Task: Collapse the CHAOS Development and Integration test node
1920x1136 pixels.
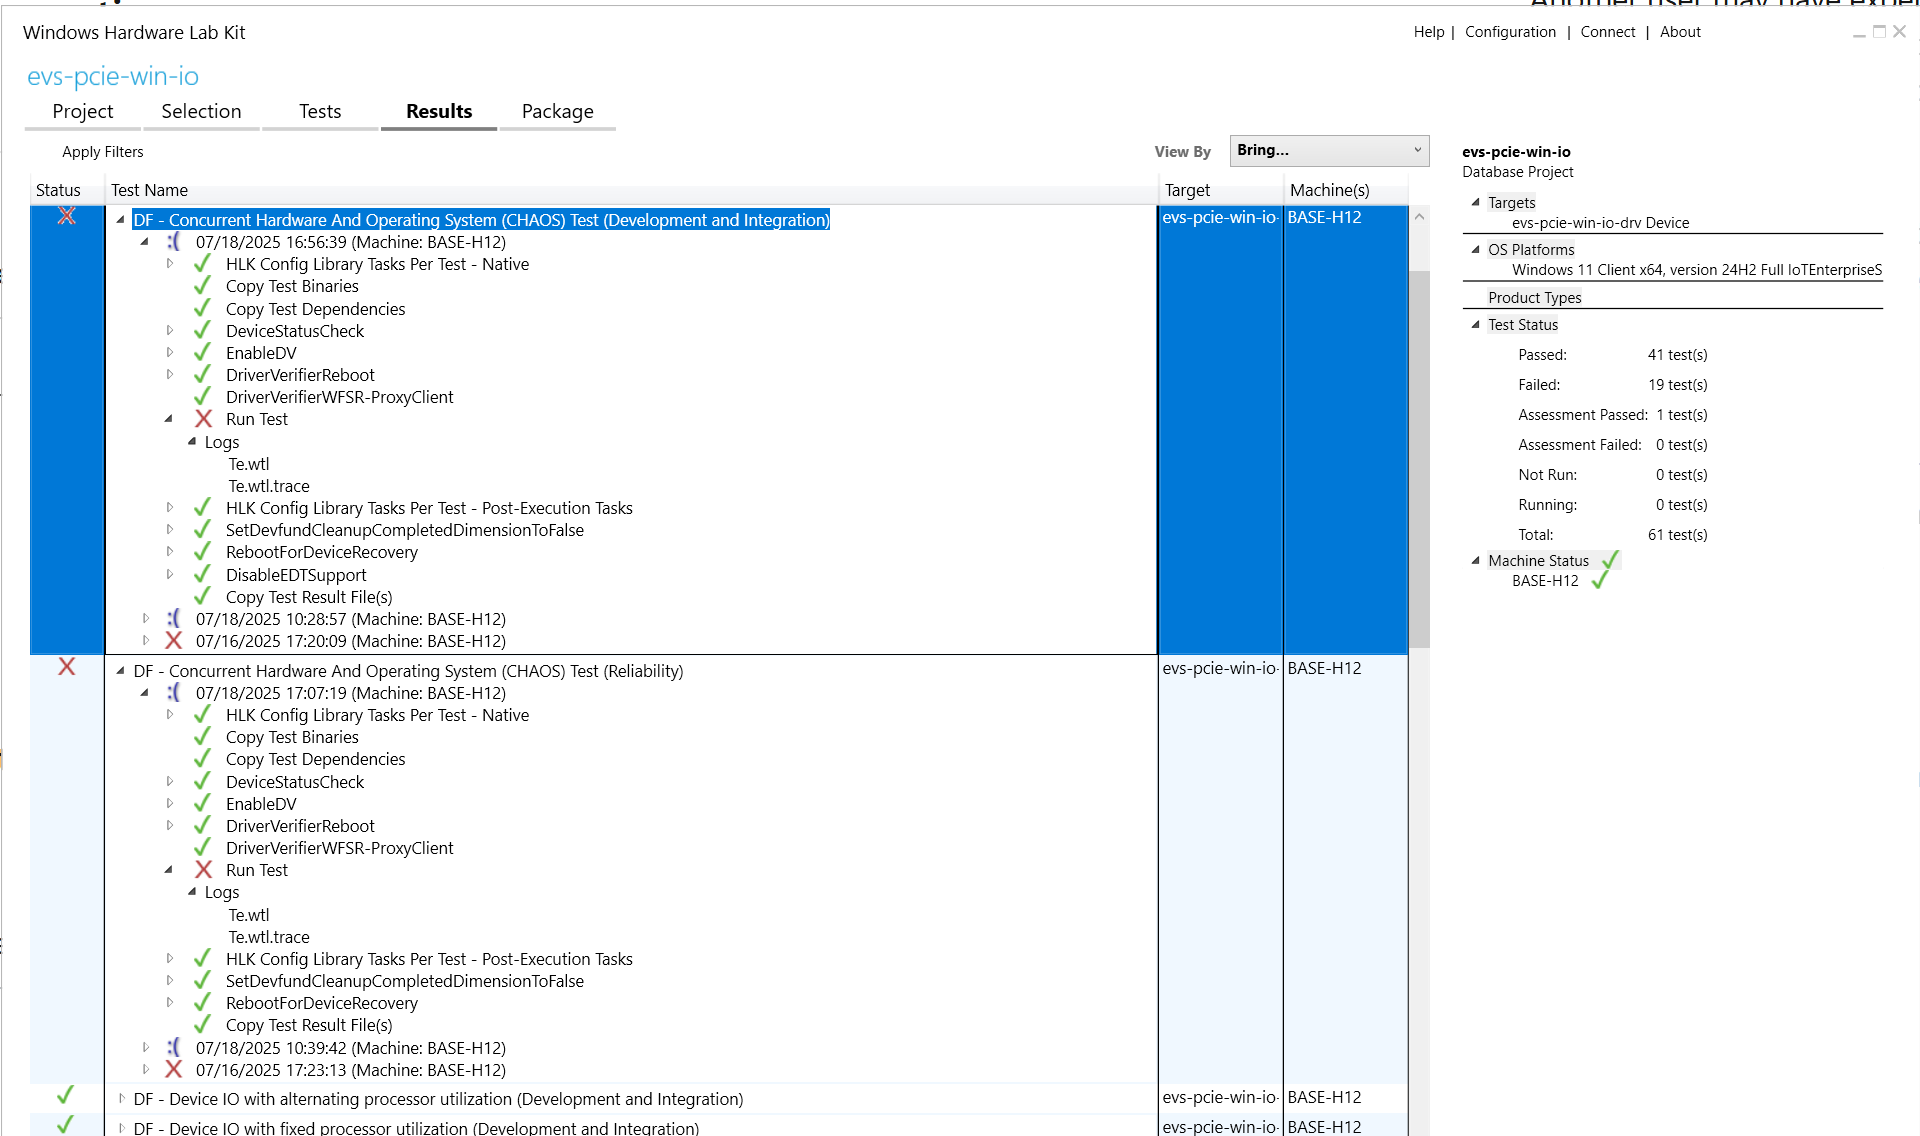Action: (x=120, y=220)
